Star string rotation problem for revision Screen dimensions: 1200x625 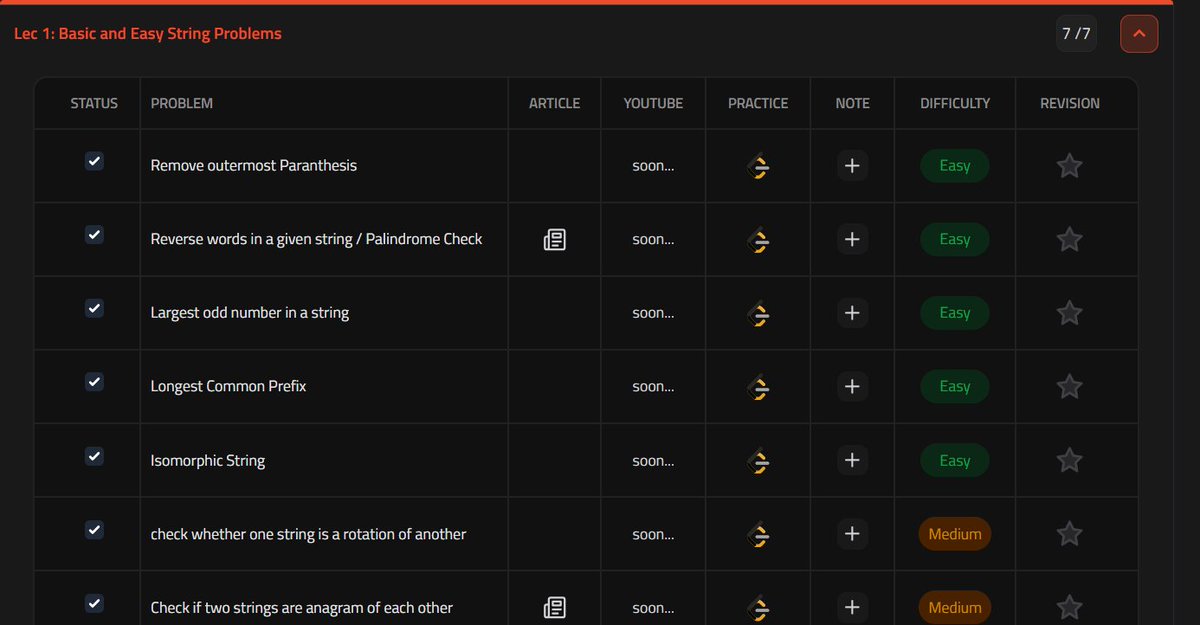[1069, 535]
